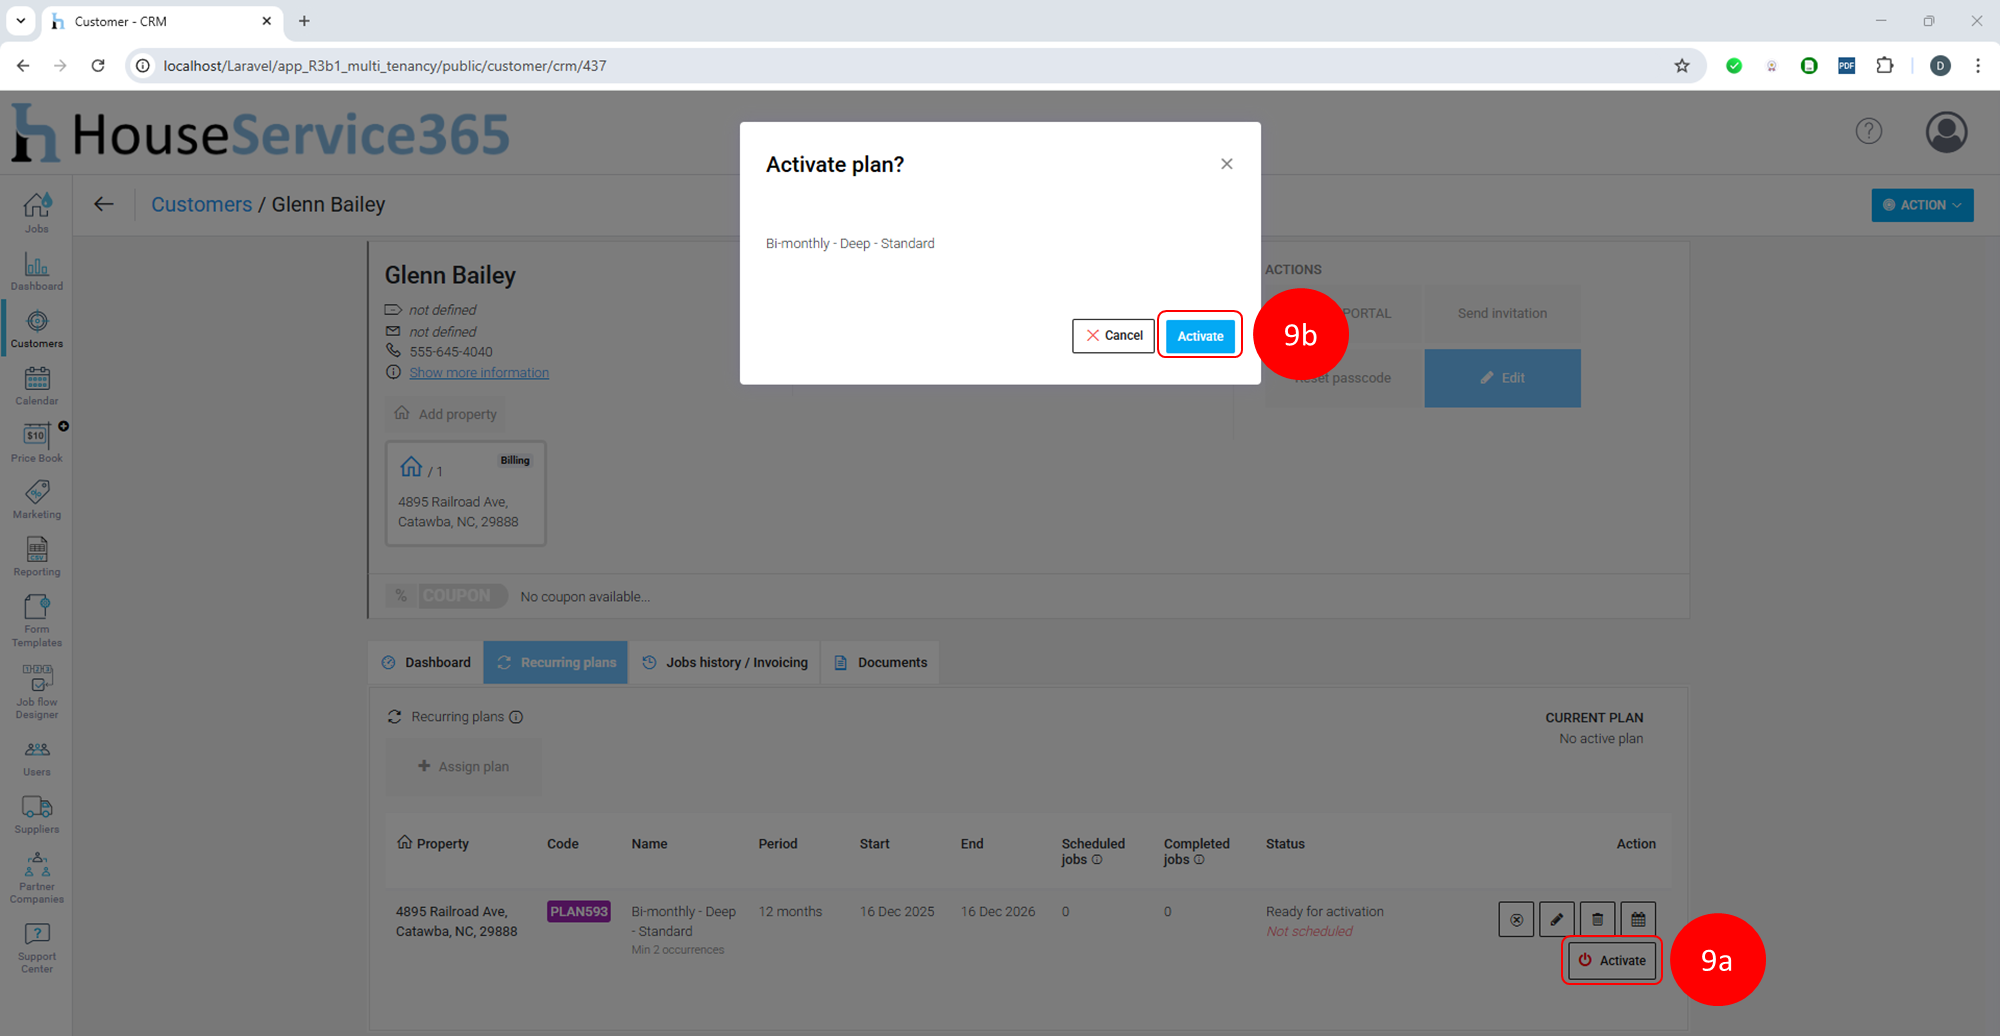Close the Activate plan dialog with X

[1226, 164]
